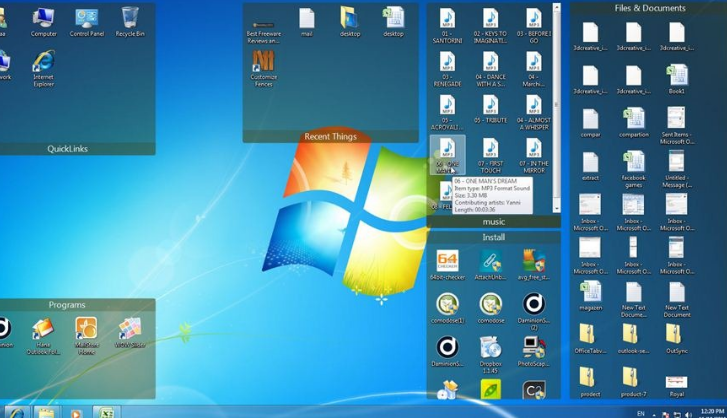The image size is (727, 418).
Task: Open Windows Explorer from the taskbar
Action: [46, 412]
